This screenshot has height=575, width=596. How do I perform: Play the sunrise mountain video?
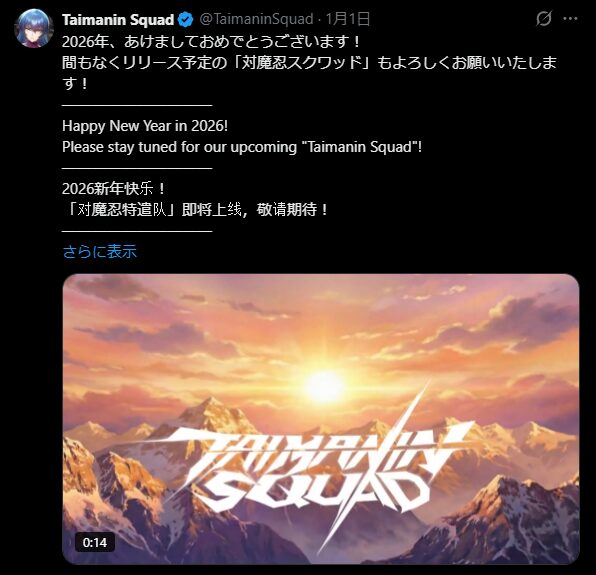[x=320, y=419]
